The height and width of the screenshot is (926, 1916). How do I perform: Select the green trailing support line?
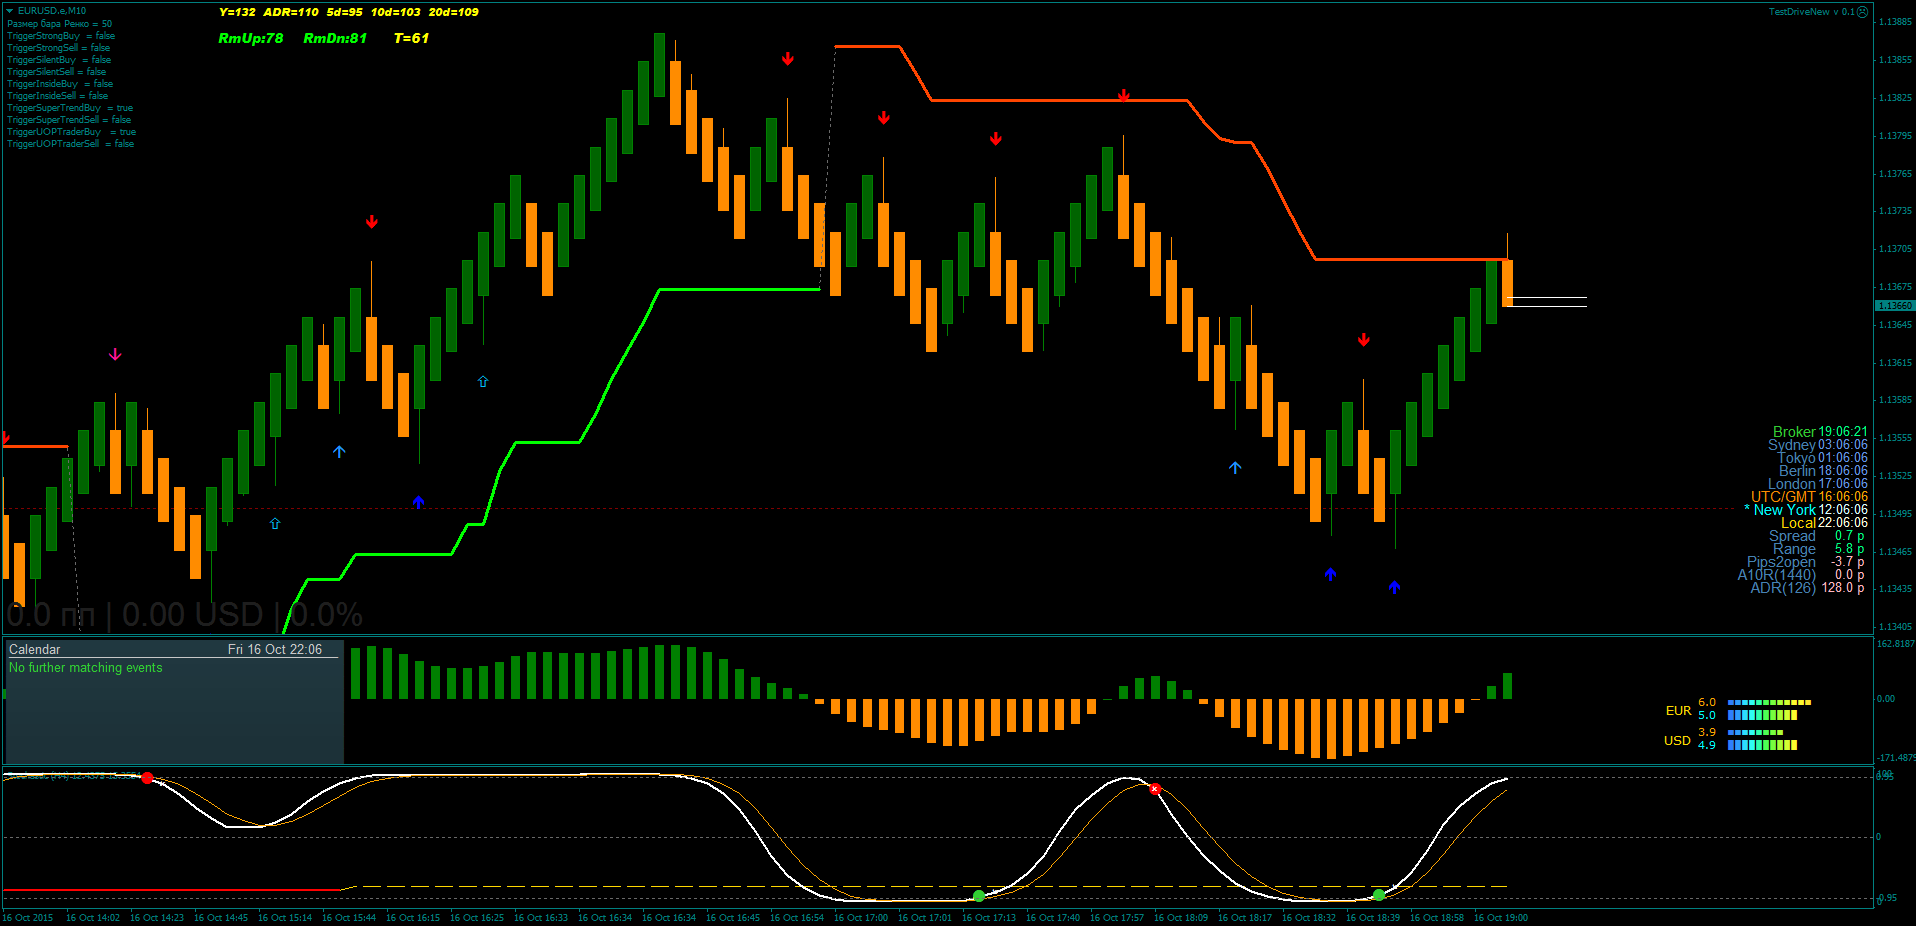coord(740,289)
